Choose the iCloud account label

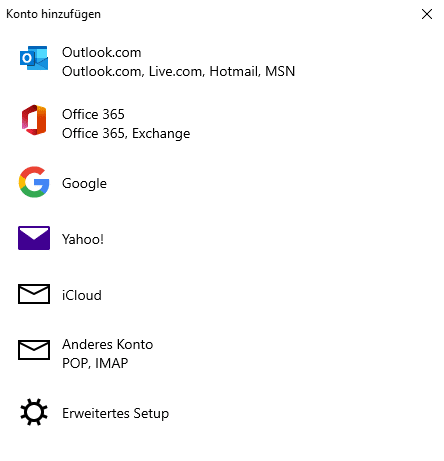pos(82,295)
